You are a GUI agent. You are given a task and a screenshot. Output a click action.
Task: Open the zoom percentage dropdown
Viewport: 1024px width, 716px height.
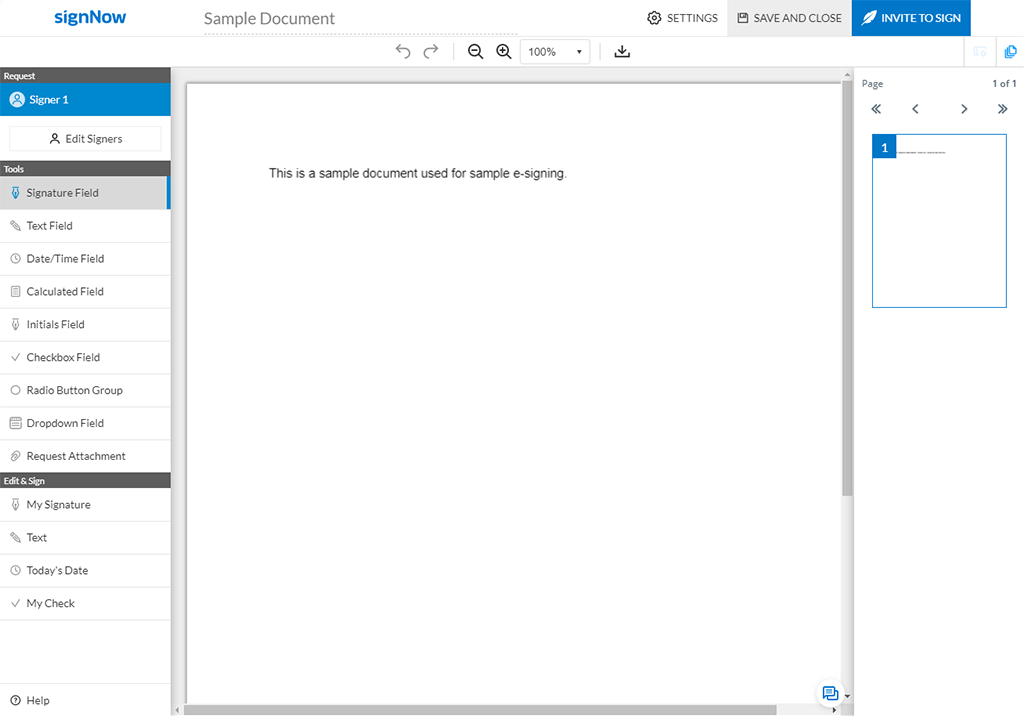coord(554,51)
